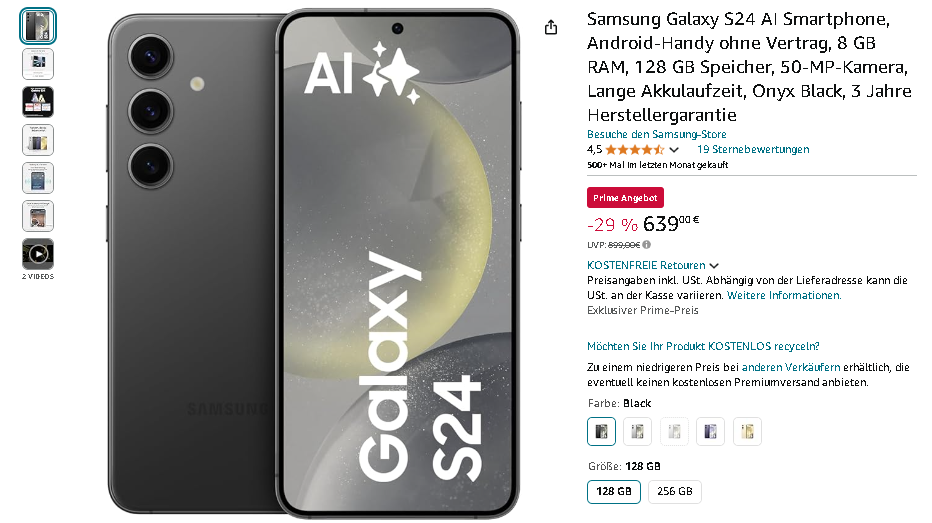Click the share icon beside product image
Screen dimensions: 932x523
pos(551,27)
